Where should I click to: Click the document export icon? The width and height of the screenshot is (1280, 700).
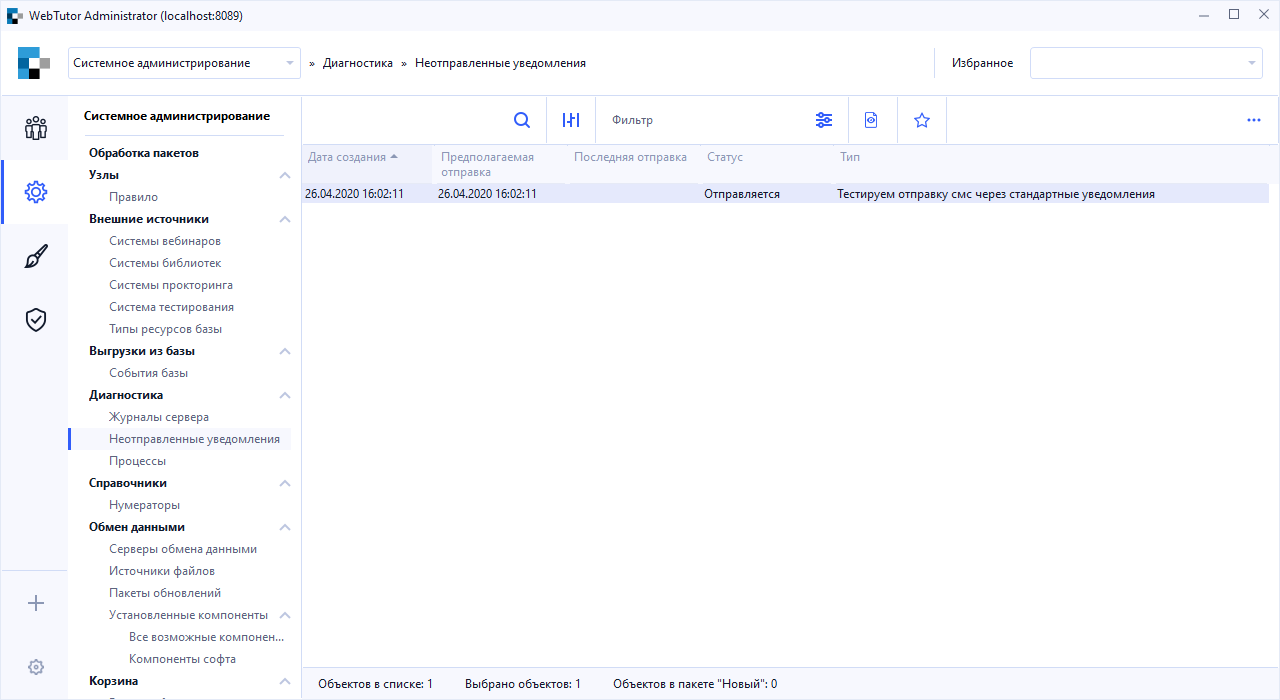[x=872, y=120]
